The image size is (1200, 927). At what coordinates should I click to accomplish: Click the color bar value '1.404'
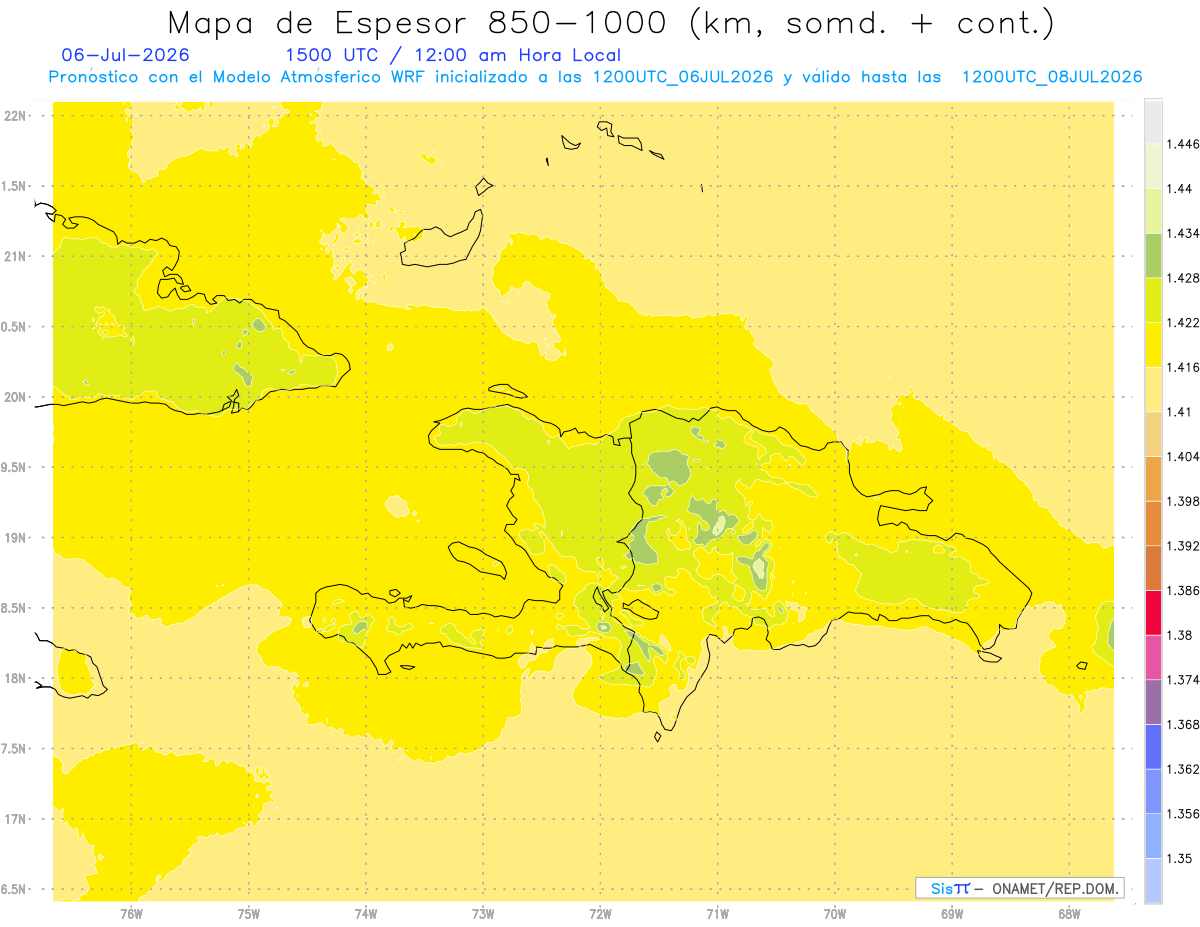(1183, 457)
